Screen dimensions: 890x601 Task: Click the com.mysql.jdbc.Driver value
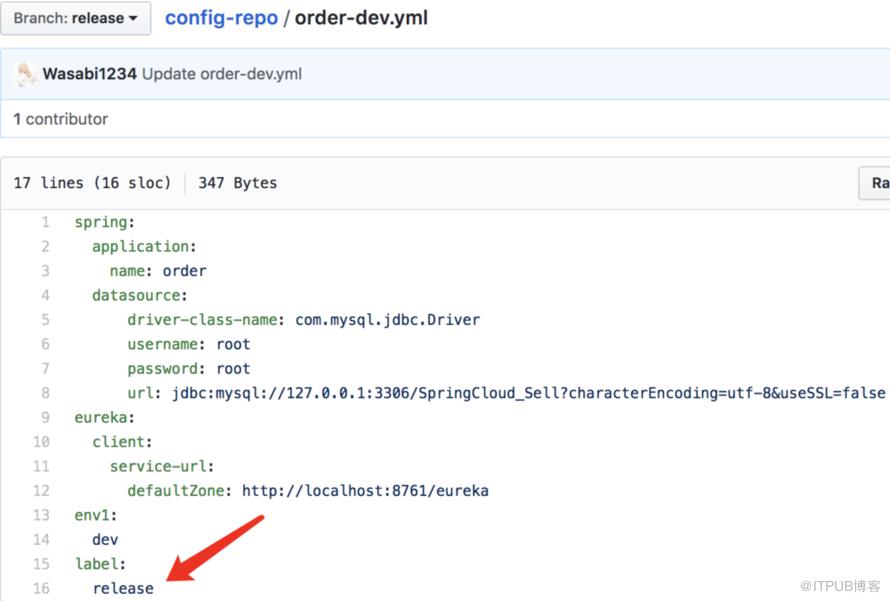pos(388,320)
